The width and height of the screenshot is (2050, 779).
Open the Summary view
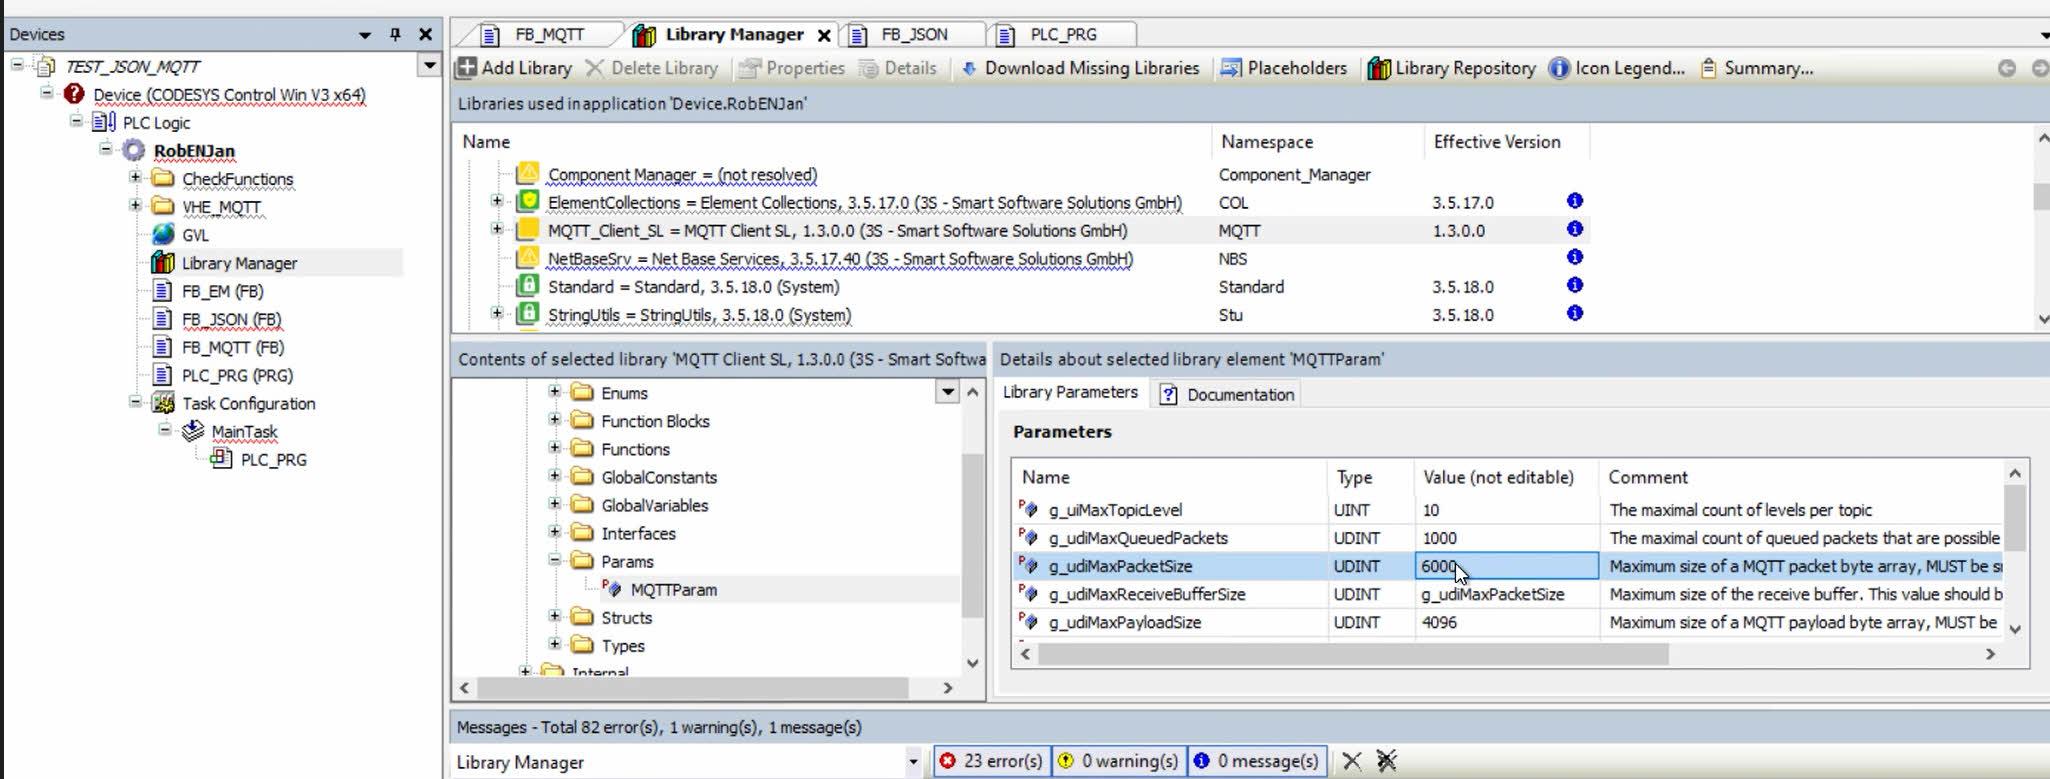tap(1757, 68)
